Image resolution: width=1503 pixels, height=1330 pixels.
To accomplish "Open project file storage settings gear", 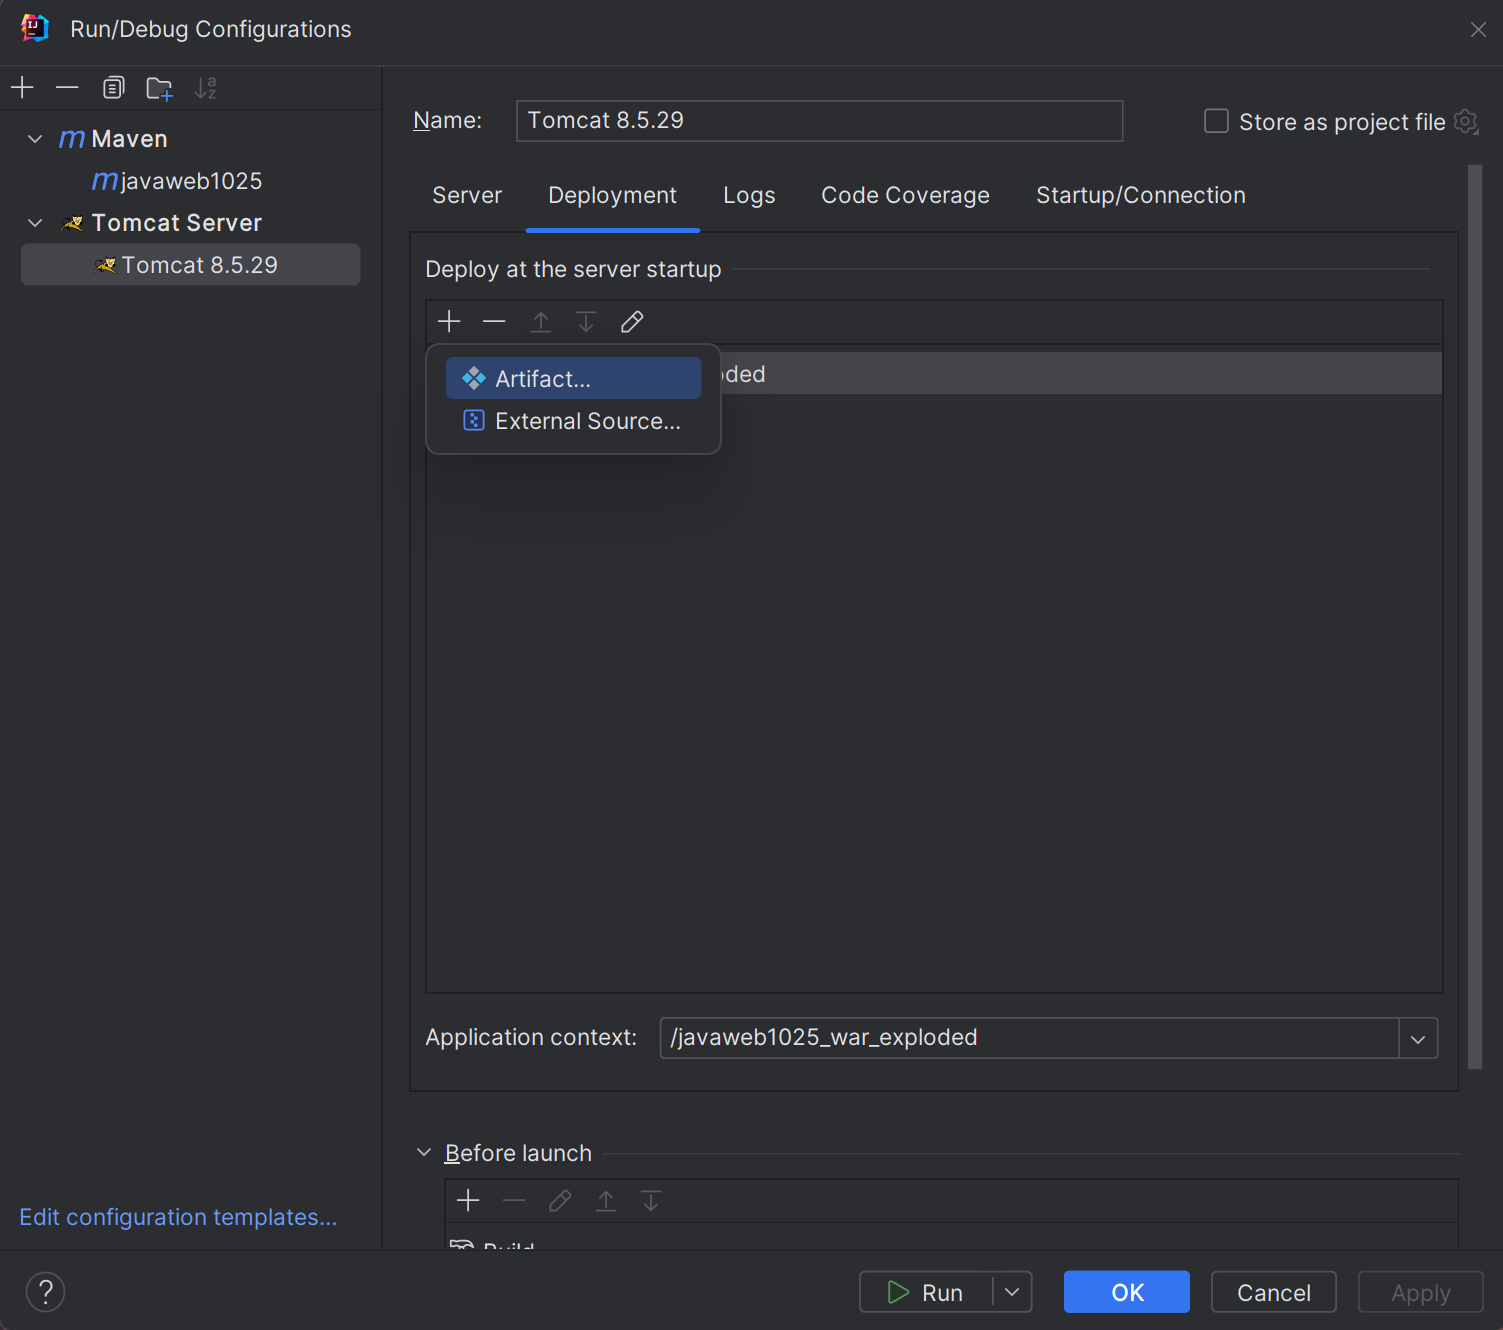I will click(x=1466, y=122).
